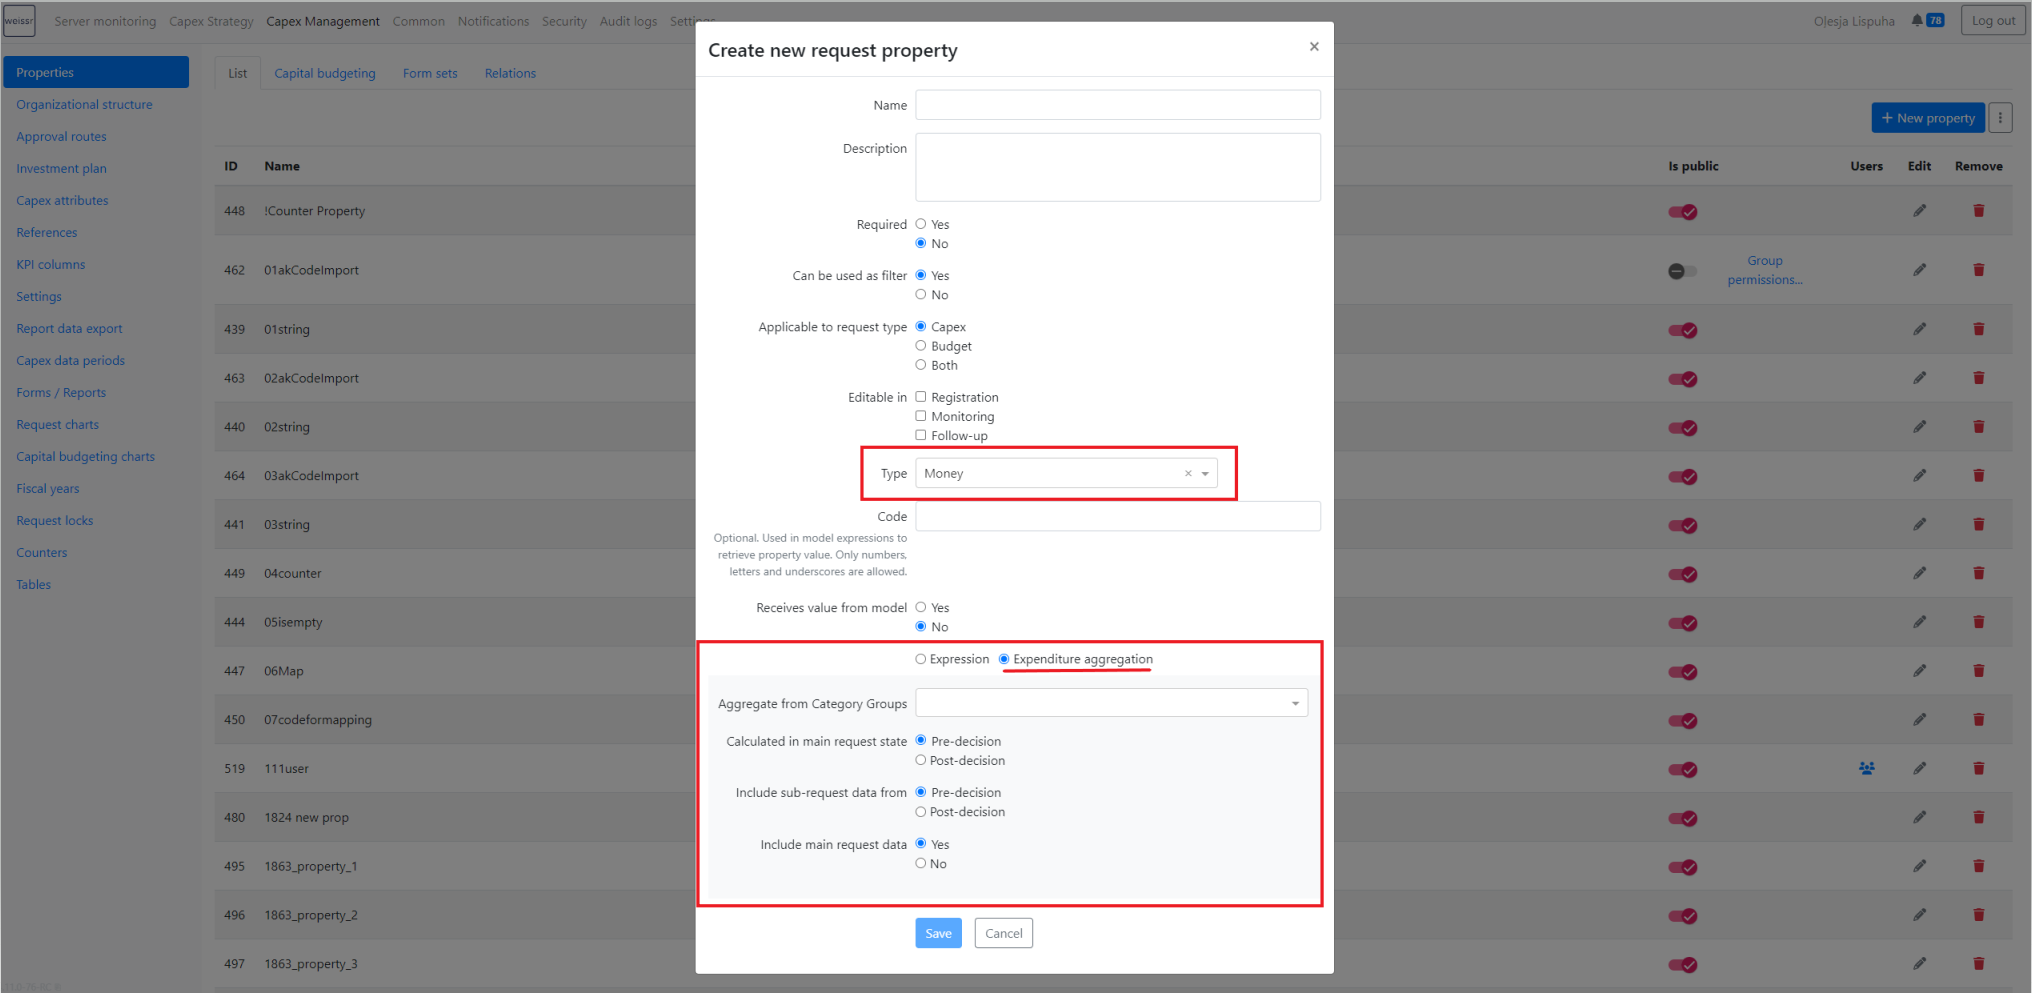Click into the Name input field

(x=1117, y=105)
